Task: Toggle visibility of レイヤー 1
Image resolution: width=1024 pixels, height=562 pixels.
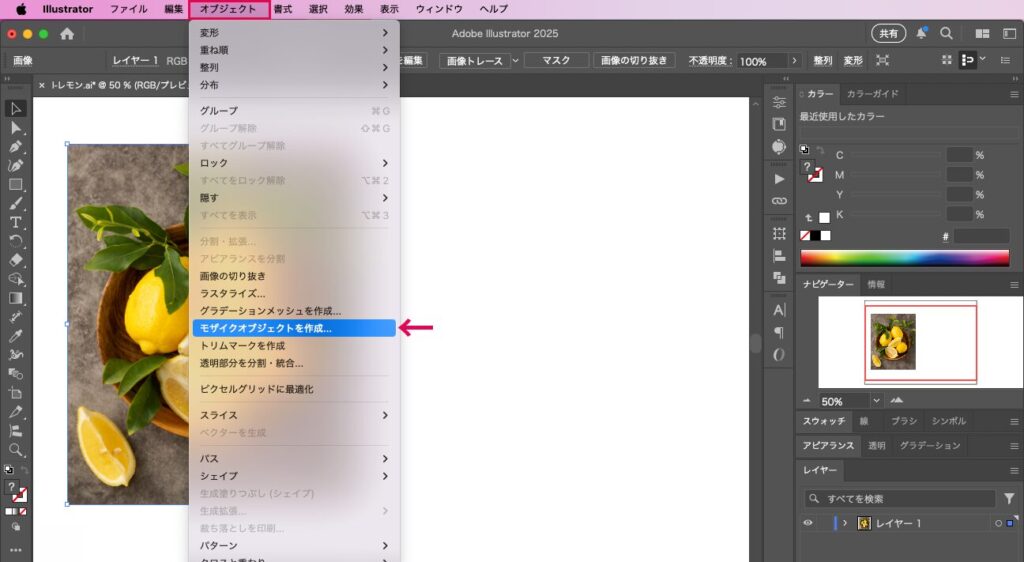Action: [808, 523]
